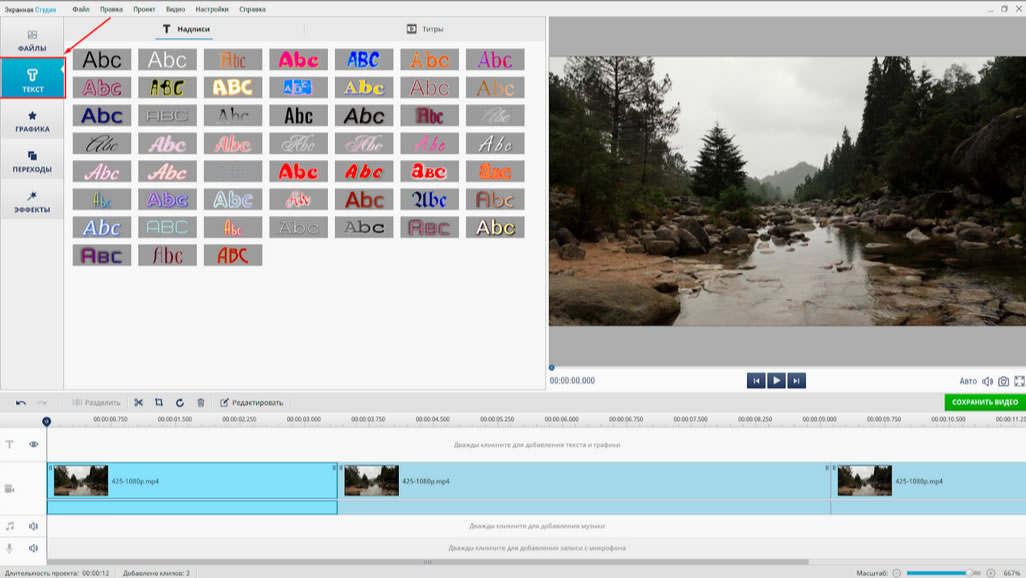The image size is (1026, 578).
Task: Switch to the Надписи tab
Action: pyautogui.click(x=186, y=29)
